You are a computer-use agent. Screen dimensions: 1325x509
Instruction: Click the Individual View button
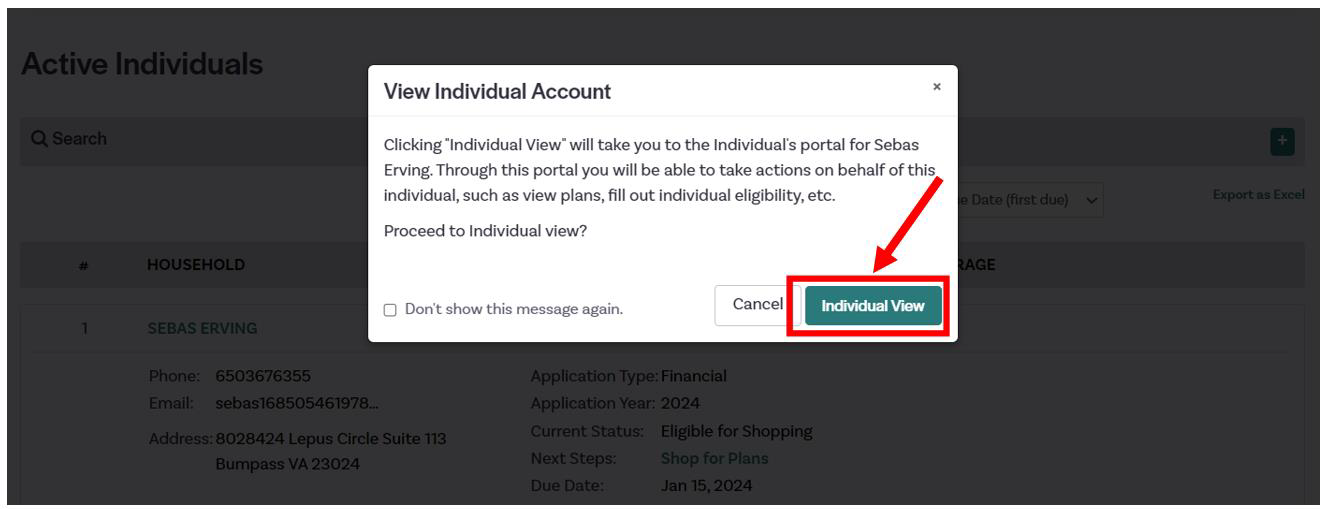873,305
